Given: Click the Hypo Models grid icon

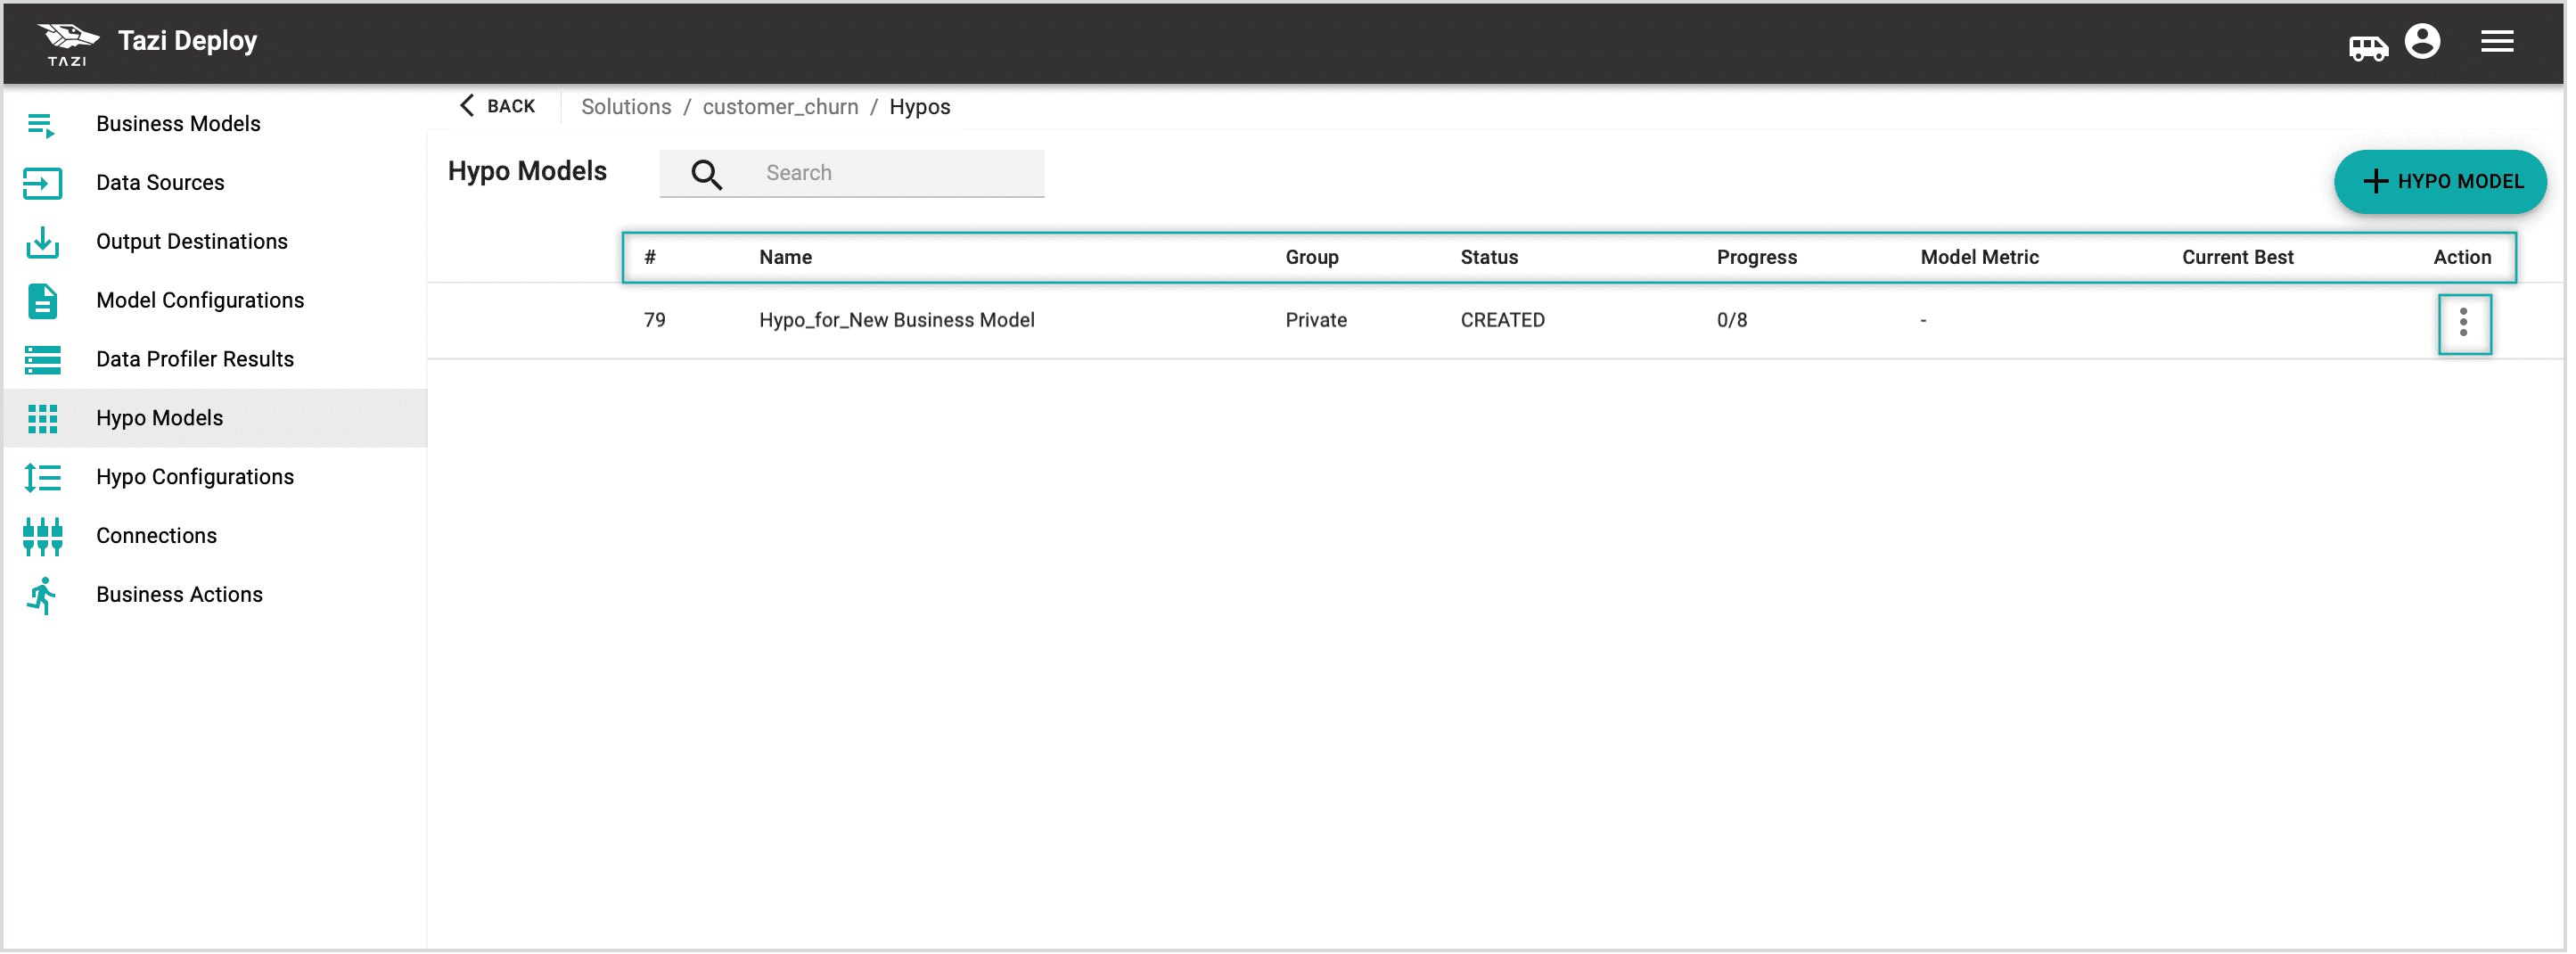Looking at the screenshot, I should [x=42, y=419].
